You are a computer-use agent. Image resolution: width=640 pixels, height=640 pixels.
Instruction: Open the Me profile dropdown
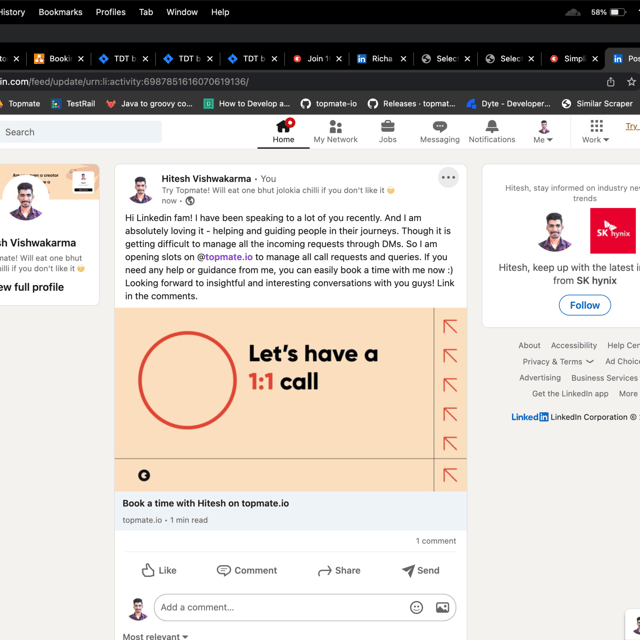(543, 131)
